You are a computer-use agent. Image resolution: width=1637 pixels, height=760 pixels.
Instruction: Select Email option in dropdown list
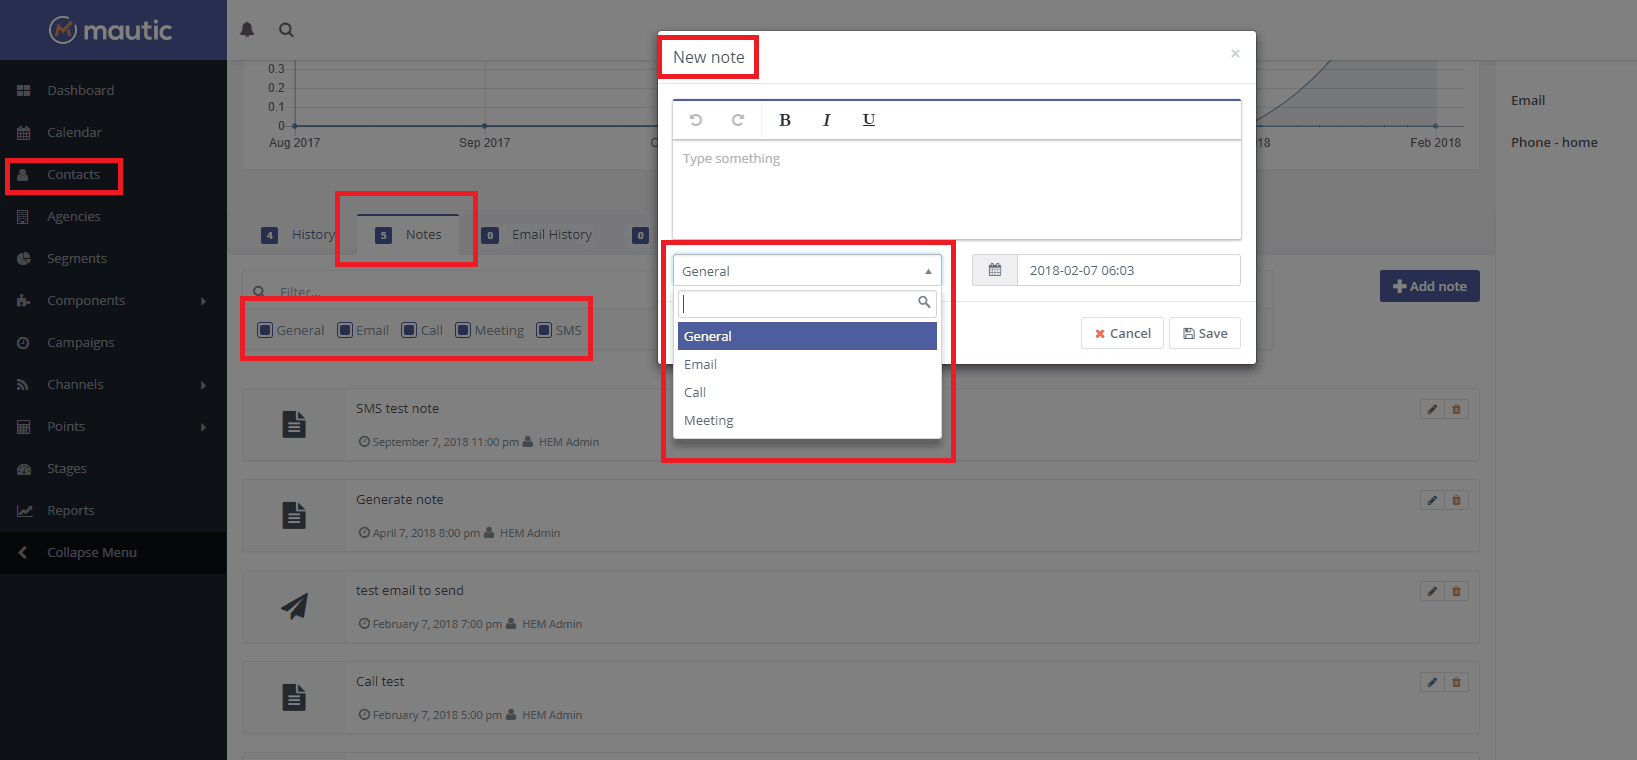[x=807, y=364]
